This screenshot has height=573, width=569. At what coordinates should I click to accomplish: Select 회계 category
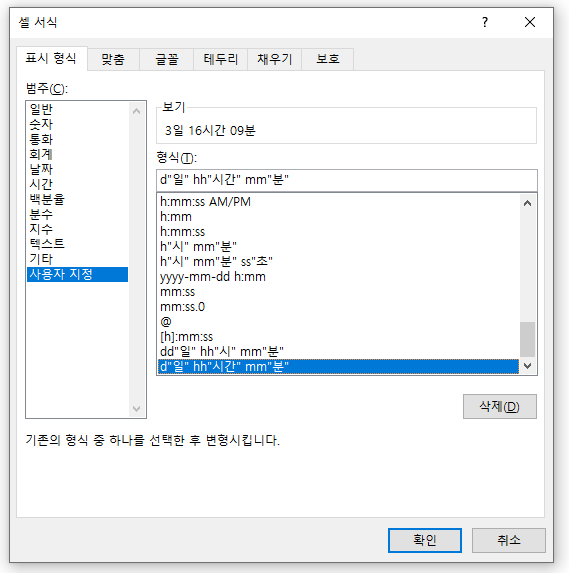[x=77, y=154]
